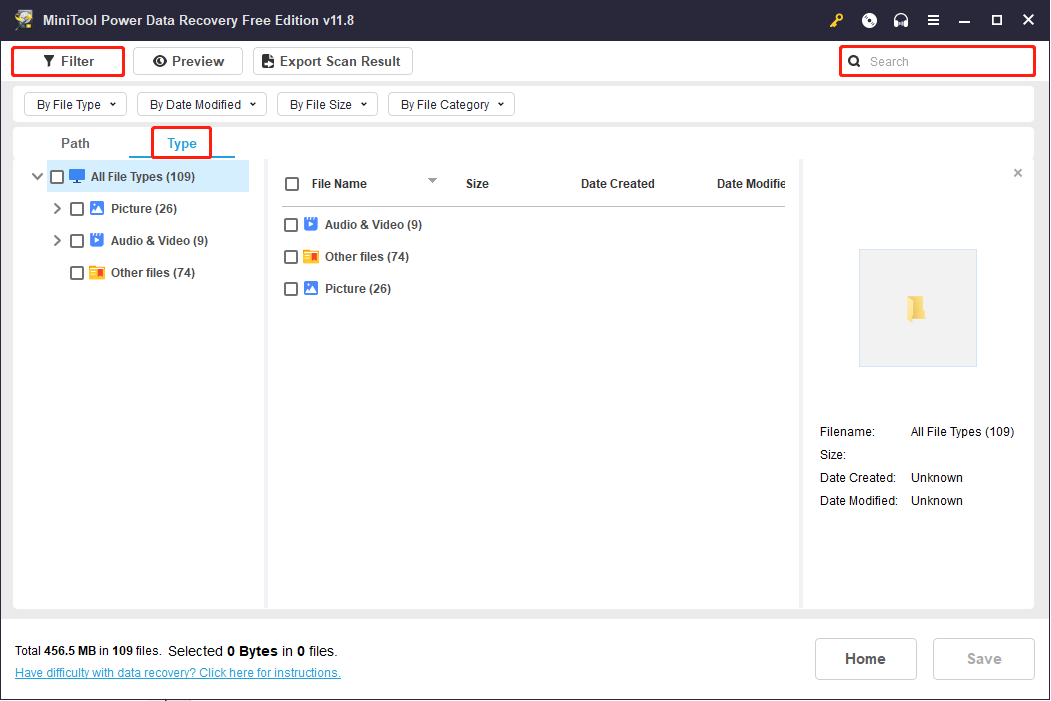The width and height of the screenshot is (1051, 701).
Task: Check the Other files (74) tree checkbox
Action: tap(77, 273)
